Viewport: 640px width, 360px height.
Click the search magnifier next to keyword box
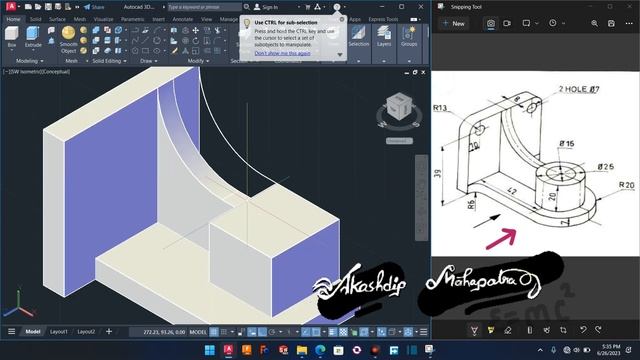coord(247,7)
